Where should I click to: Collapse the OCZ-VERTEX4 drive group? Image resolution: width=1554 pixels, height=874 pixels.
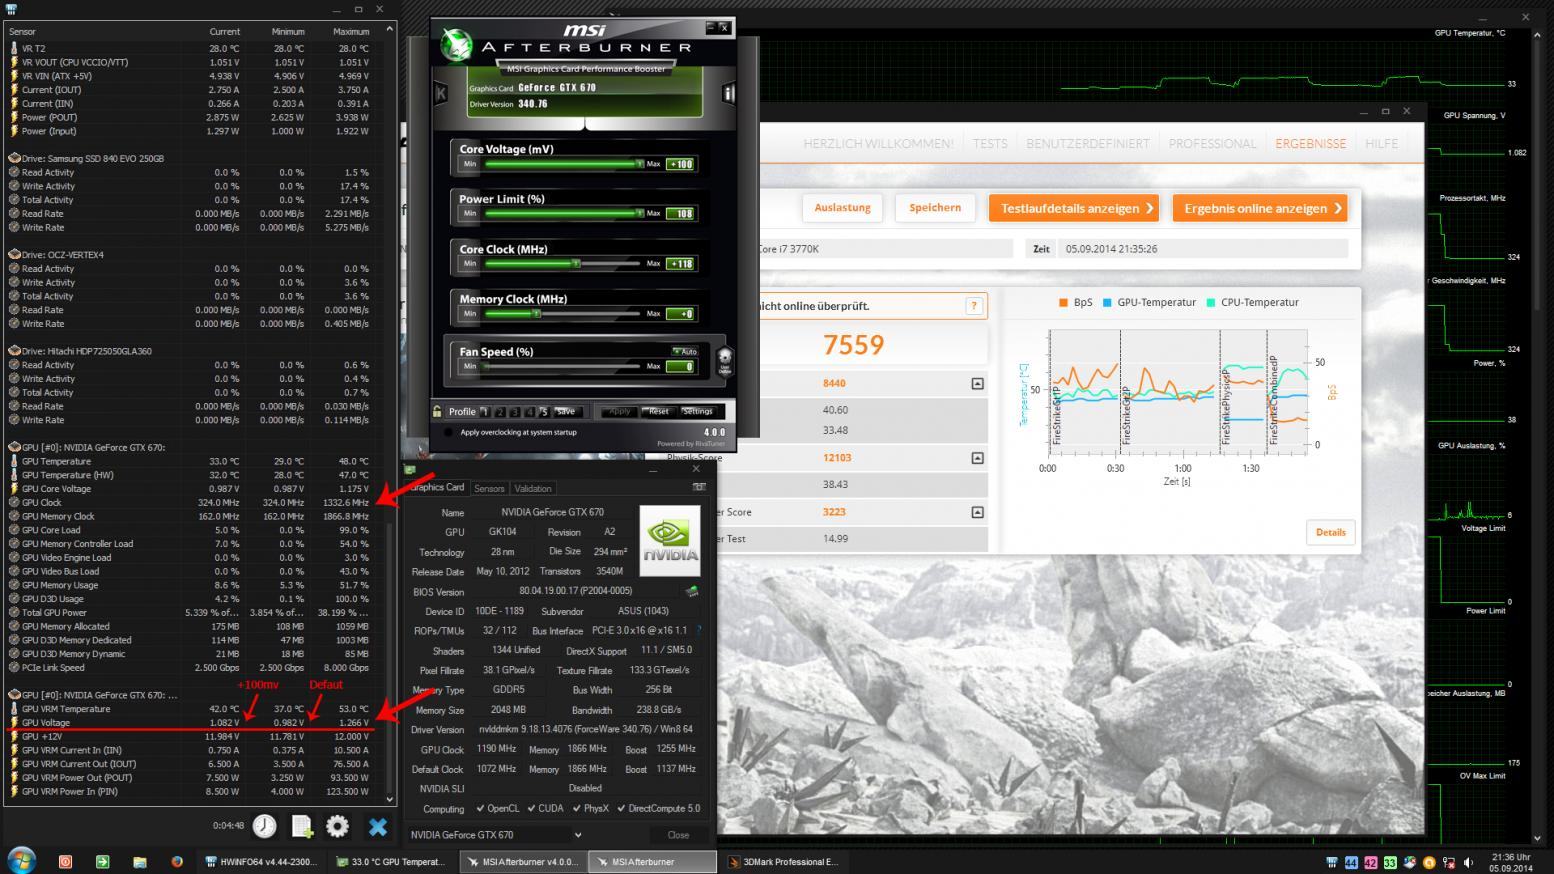click(14, 254)
